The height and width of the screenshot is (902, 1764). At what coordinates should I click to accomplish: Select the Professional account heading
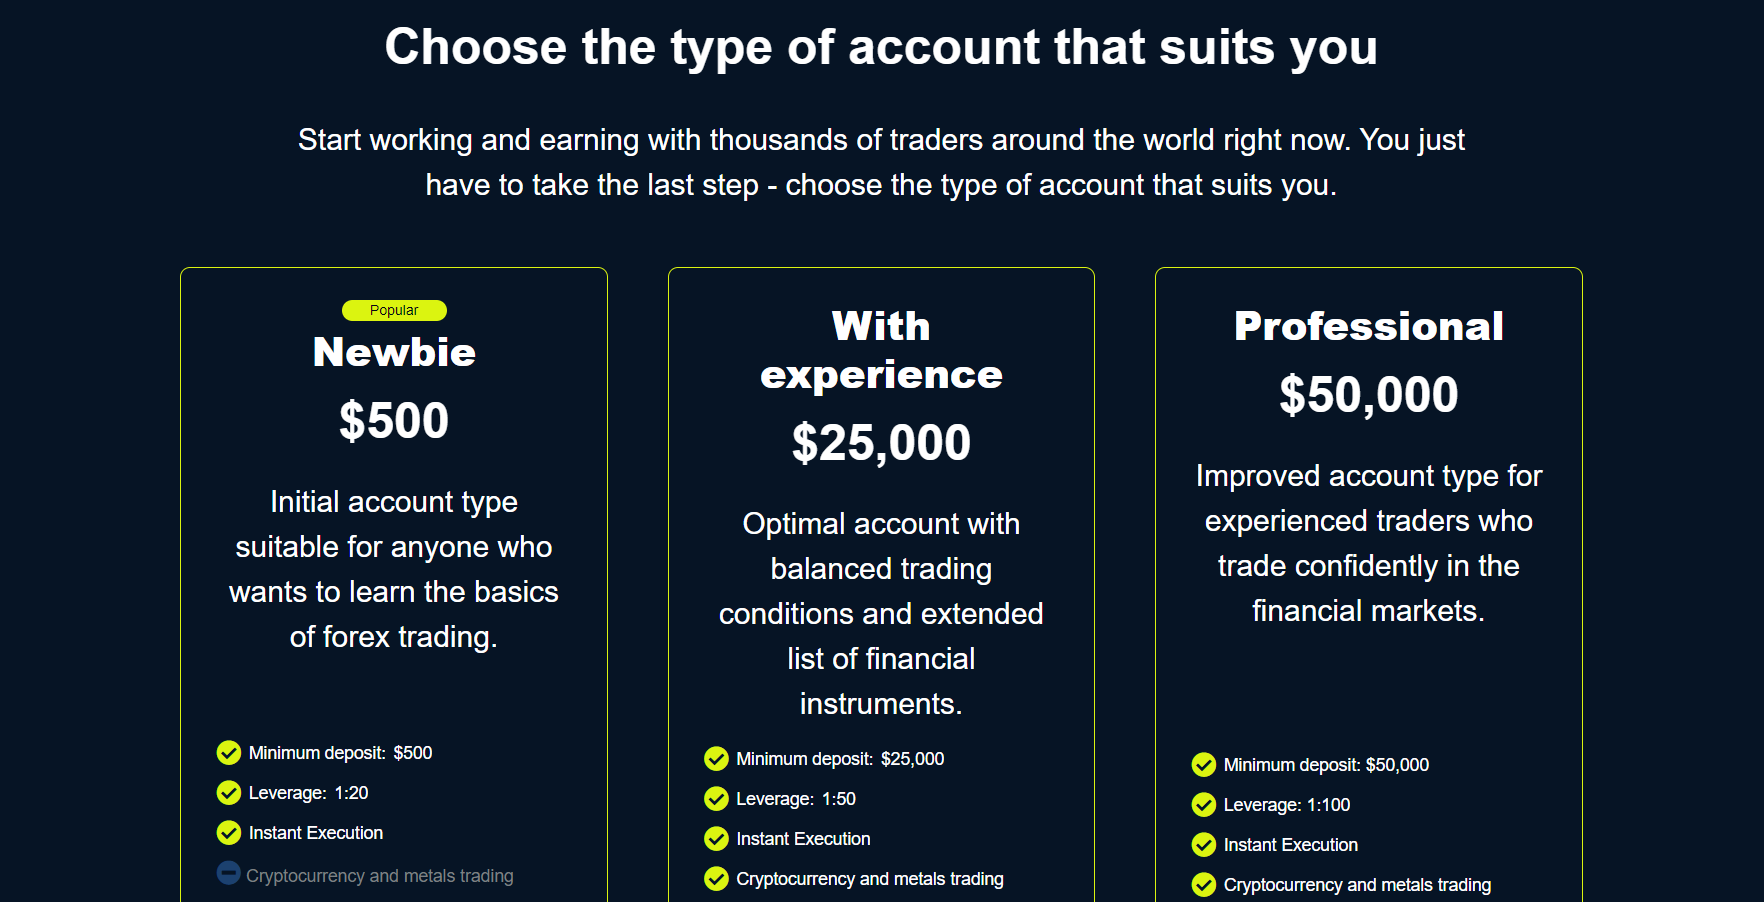pyautogui.click(x=1369, y=326)
